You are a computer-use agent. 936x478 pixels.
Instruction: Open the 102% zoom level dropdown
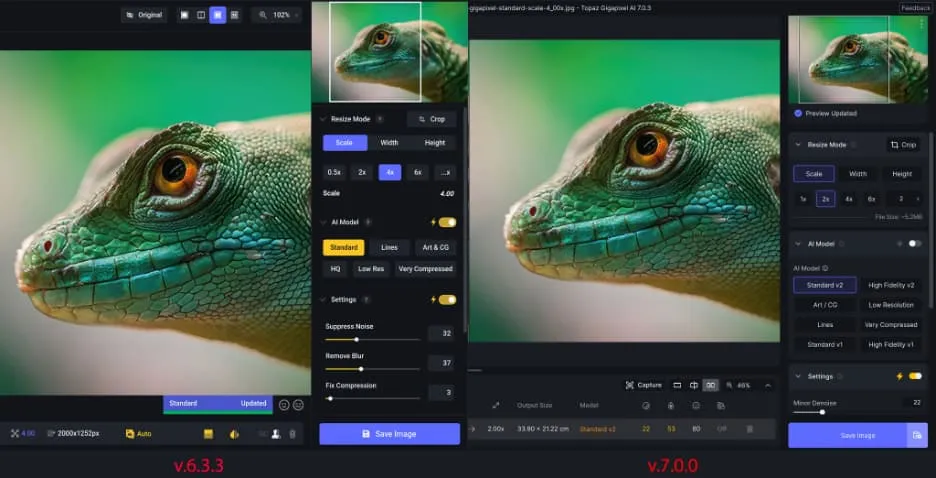point(276,15)
